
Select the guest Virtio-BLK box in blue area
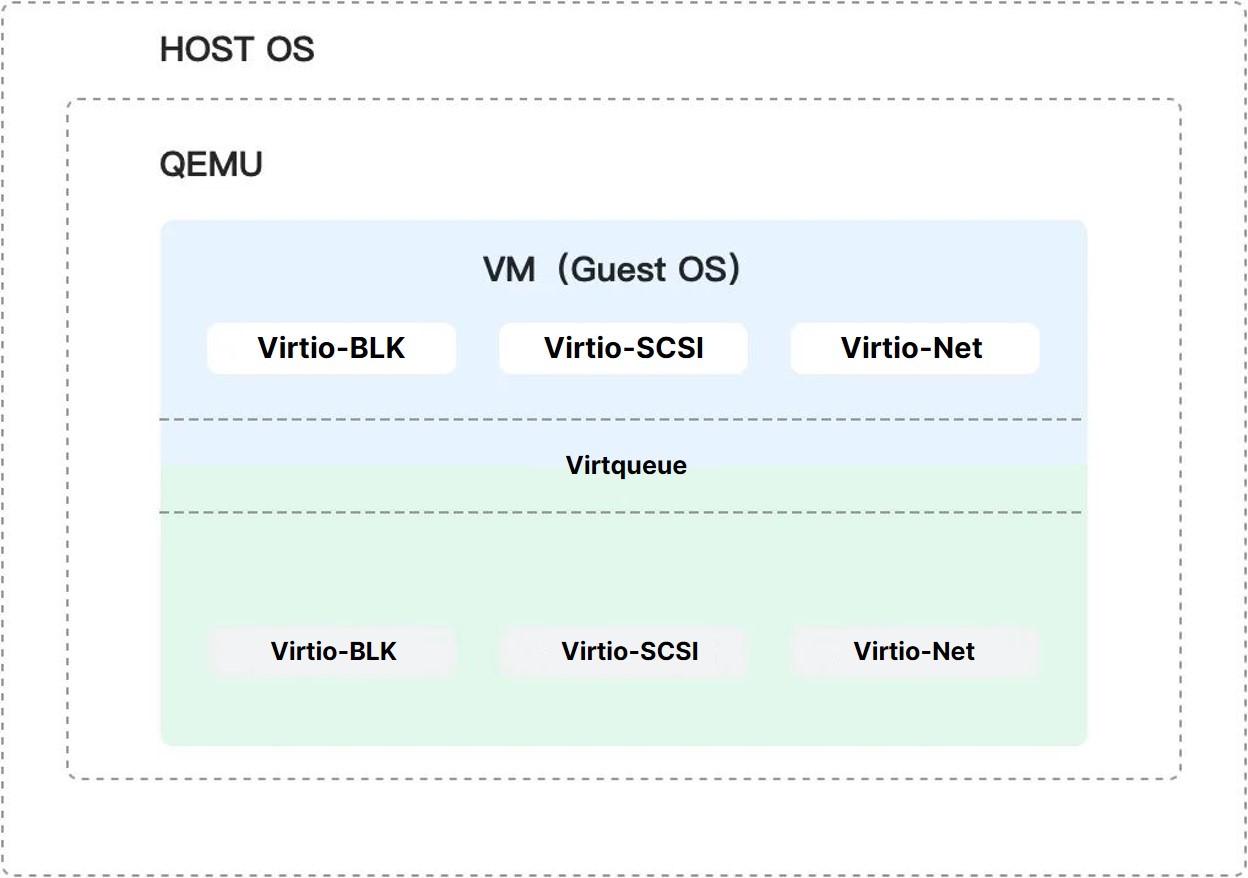tap(331, 348)
